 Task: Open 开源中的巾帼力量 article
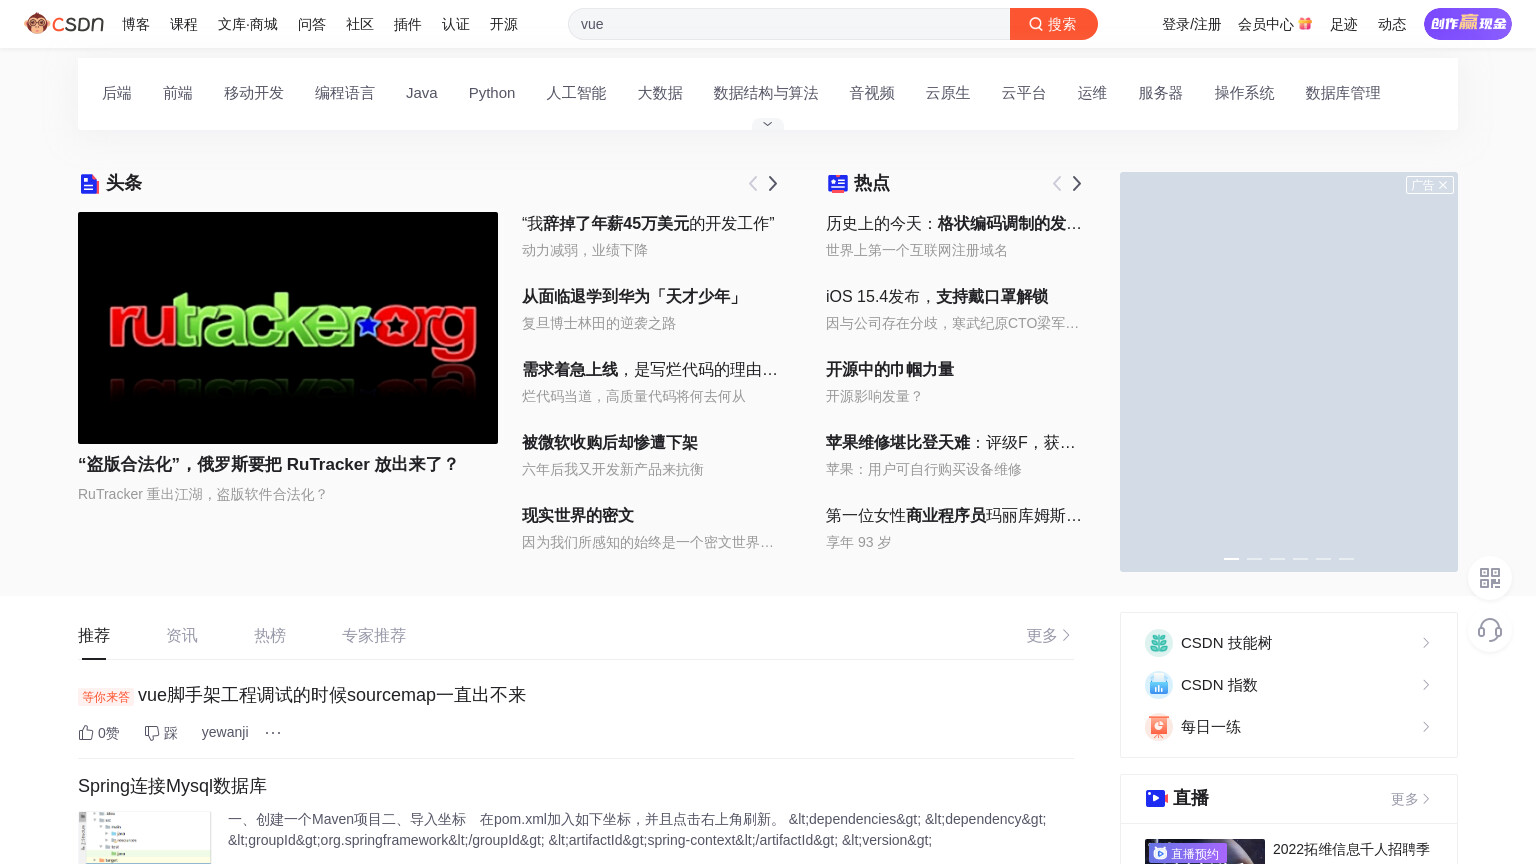click(x=890, y=369)
